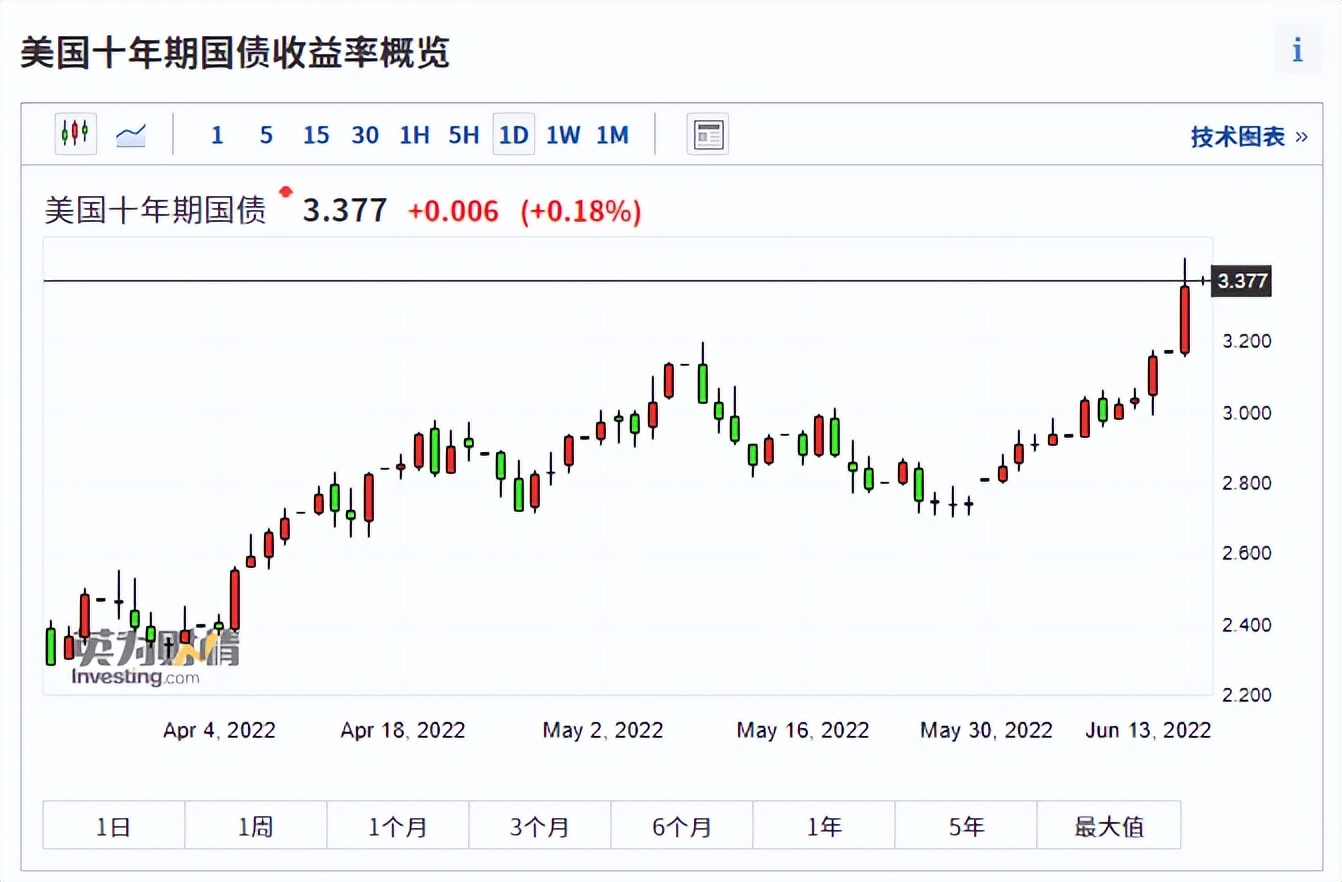Select the 15 minute interval

[316, 135]
